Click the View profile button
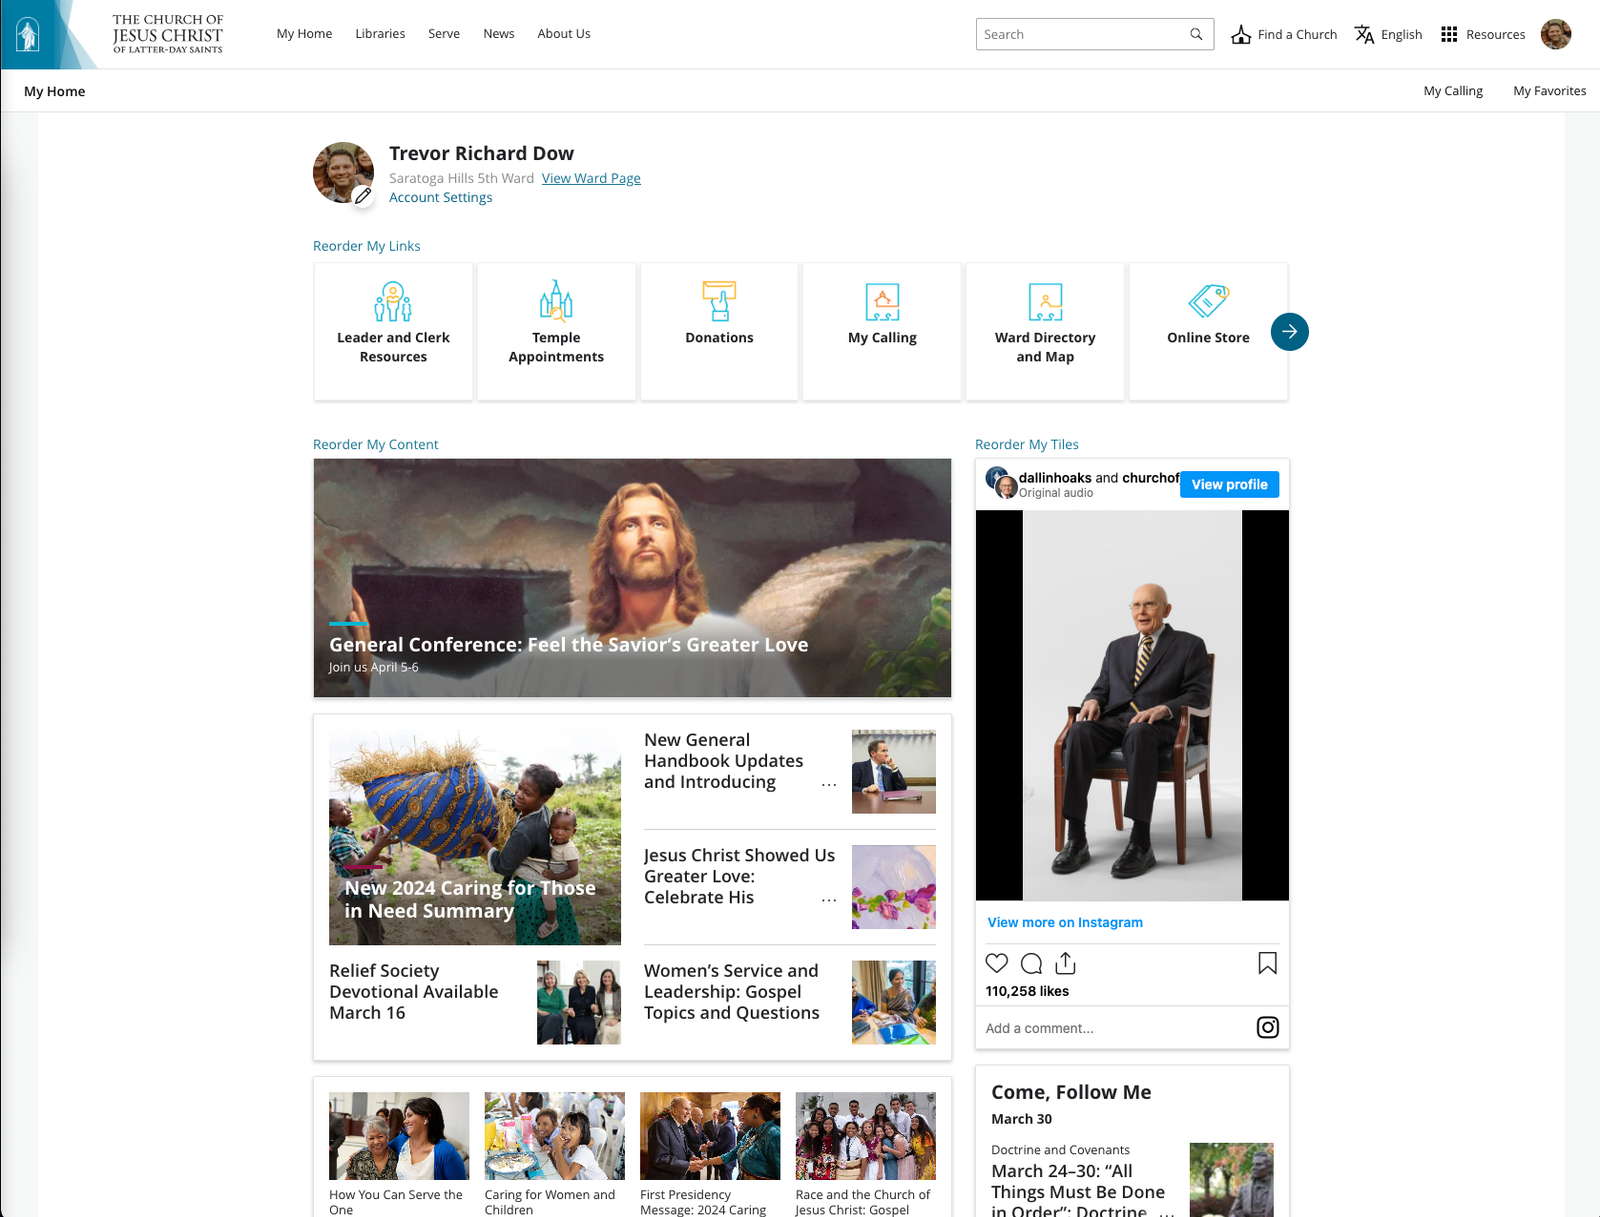 click(1229, 484)
